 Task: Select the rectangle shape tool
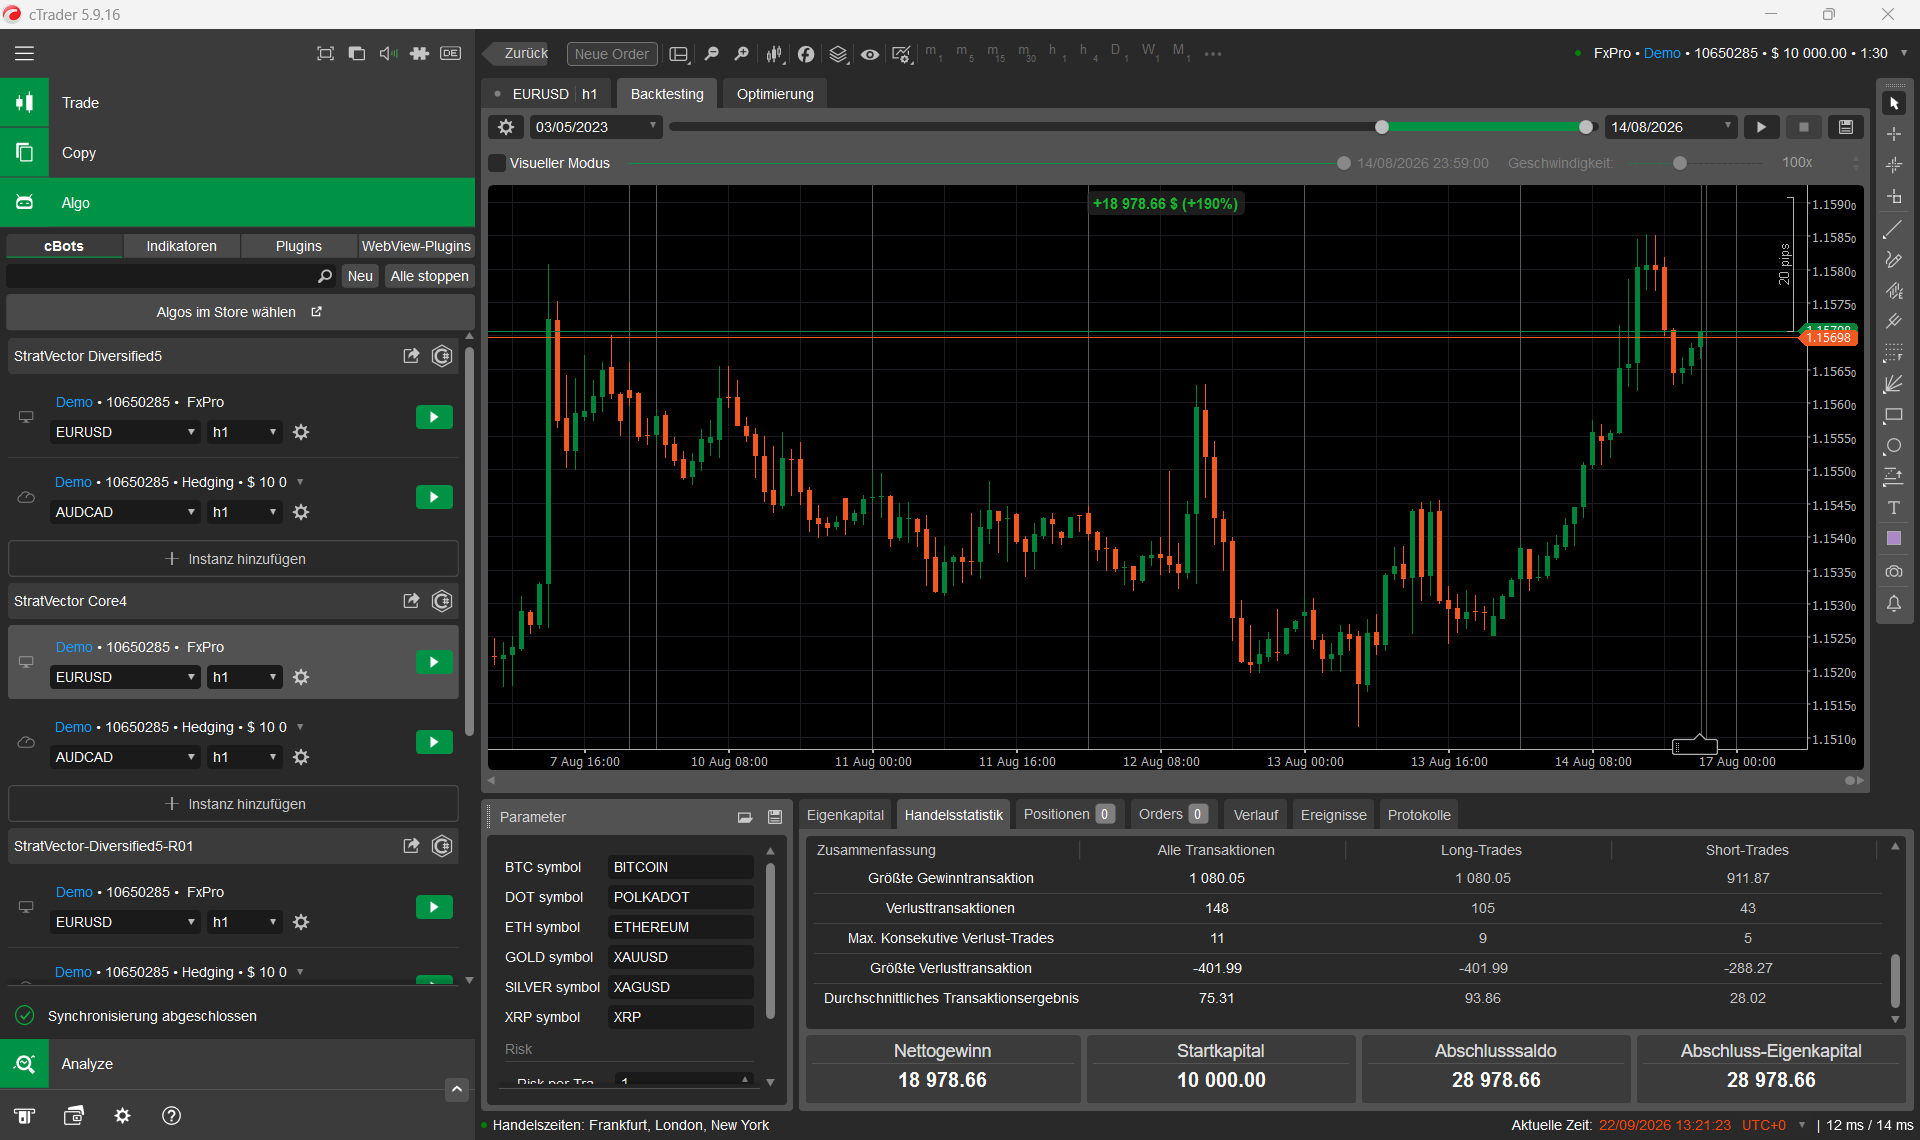coord(1894,415)
